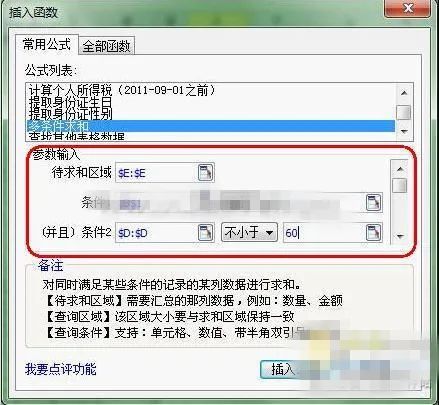Viewport: 439px width, 405px height.
Task: Select 提取身份证生日 in formula list
Action: click(x=71, y=102)
